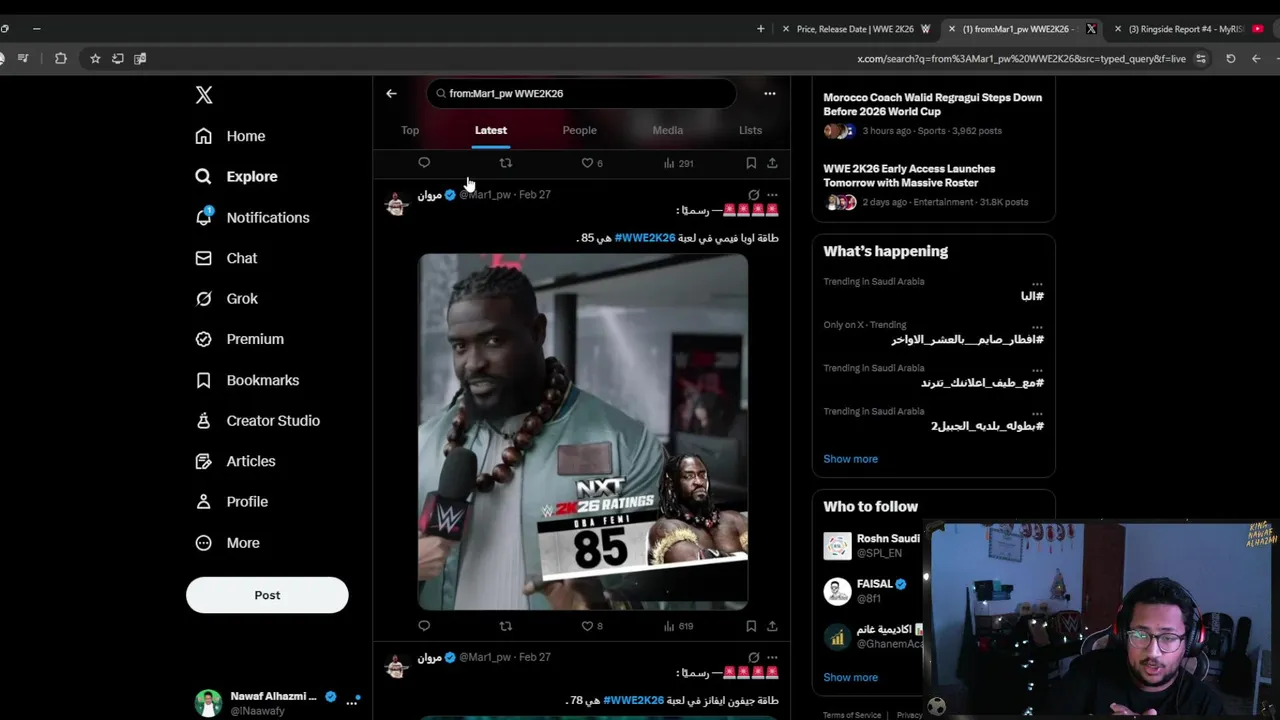Open the search options three-dot menu

770,93
